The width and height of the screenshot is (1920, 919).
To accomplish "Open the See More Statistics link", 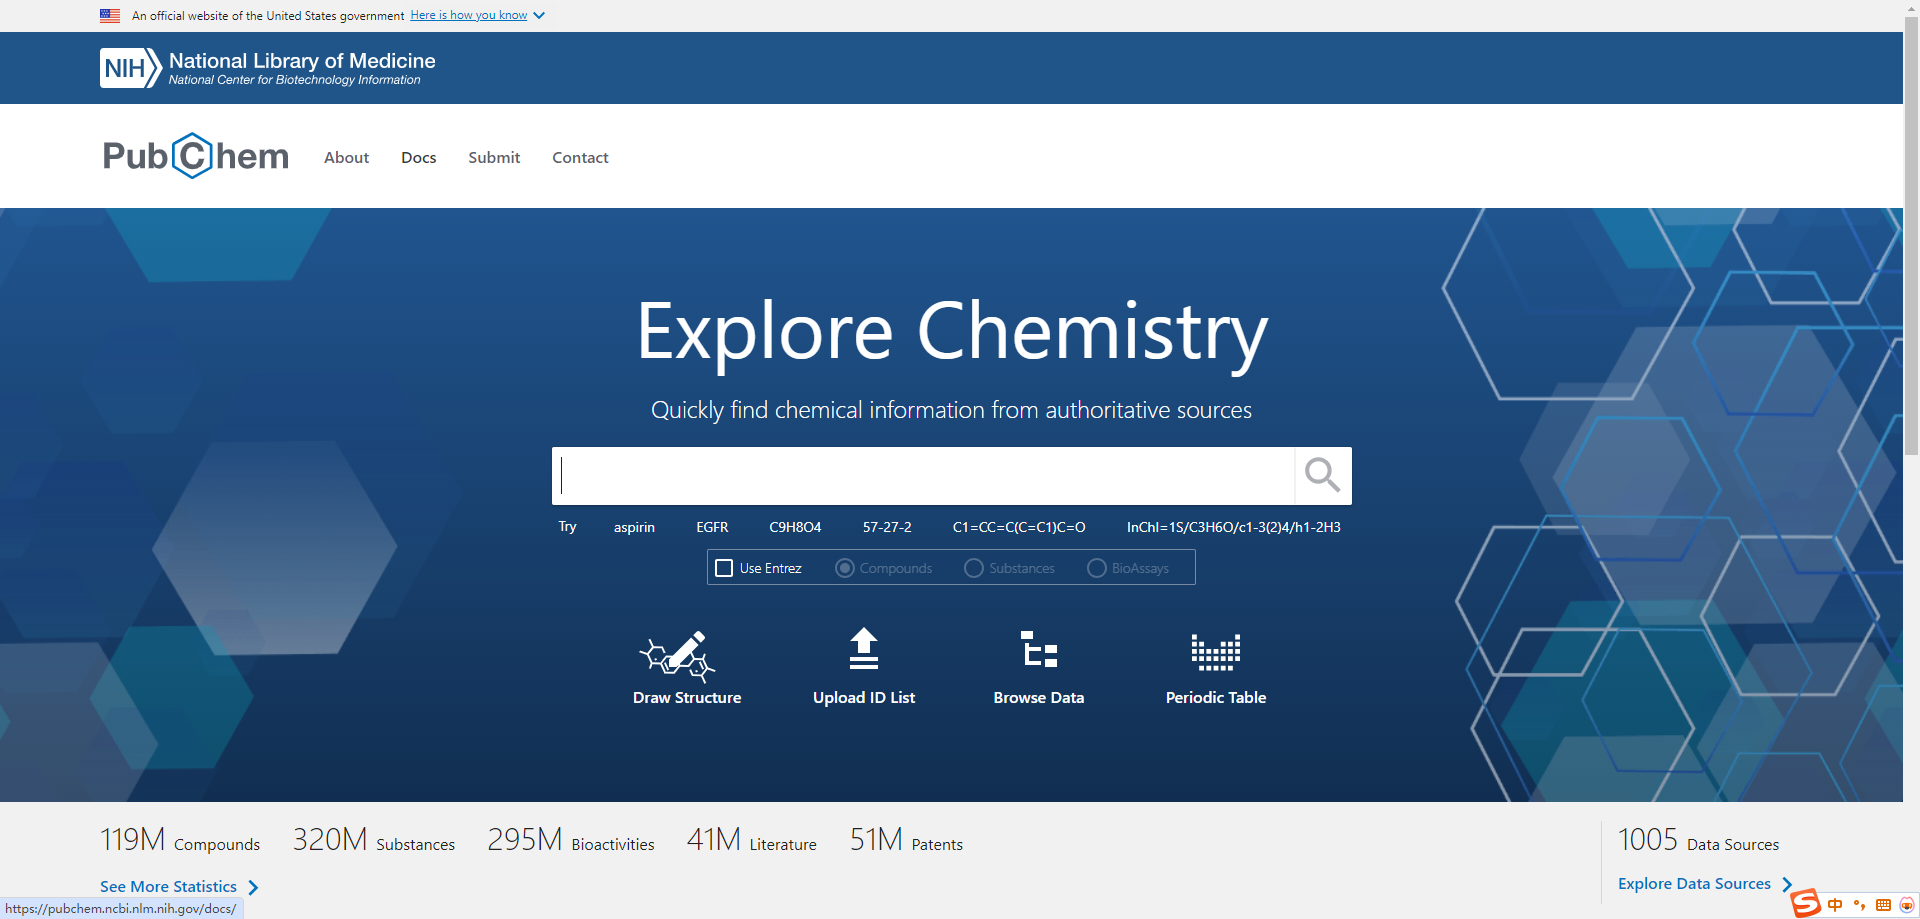I will (168, 886).
